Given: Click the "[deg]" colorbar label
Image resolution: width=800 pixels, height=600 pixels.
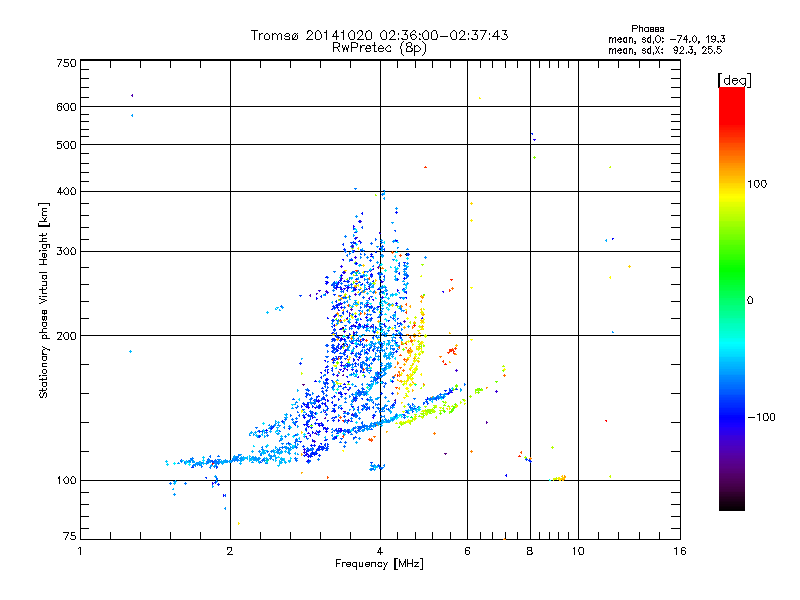Looking at the screenshot, I should (x=734, y=80).
